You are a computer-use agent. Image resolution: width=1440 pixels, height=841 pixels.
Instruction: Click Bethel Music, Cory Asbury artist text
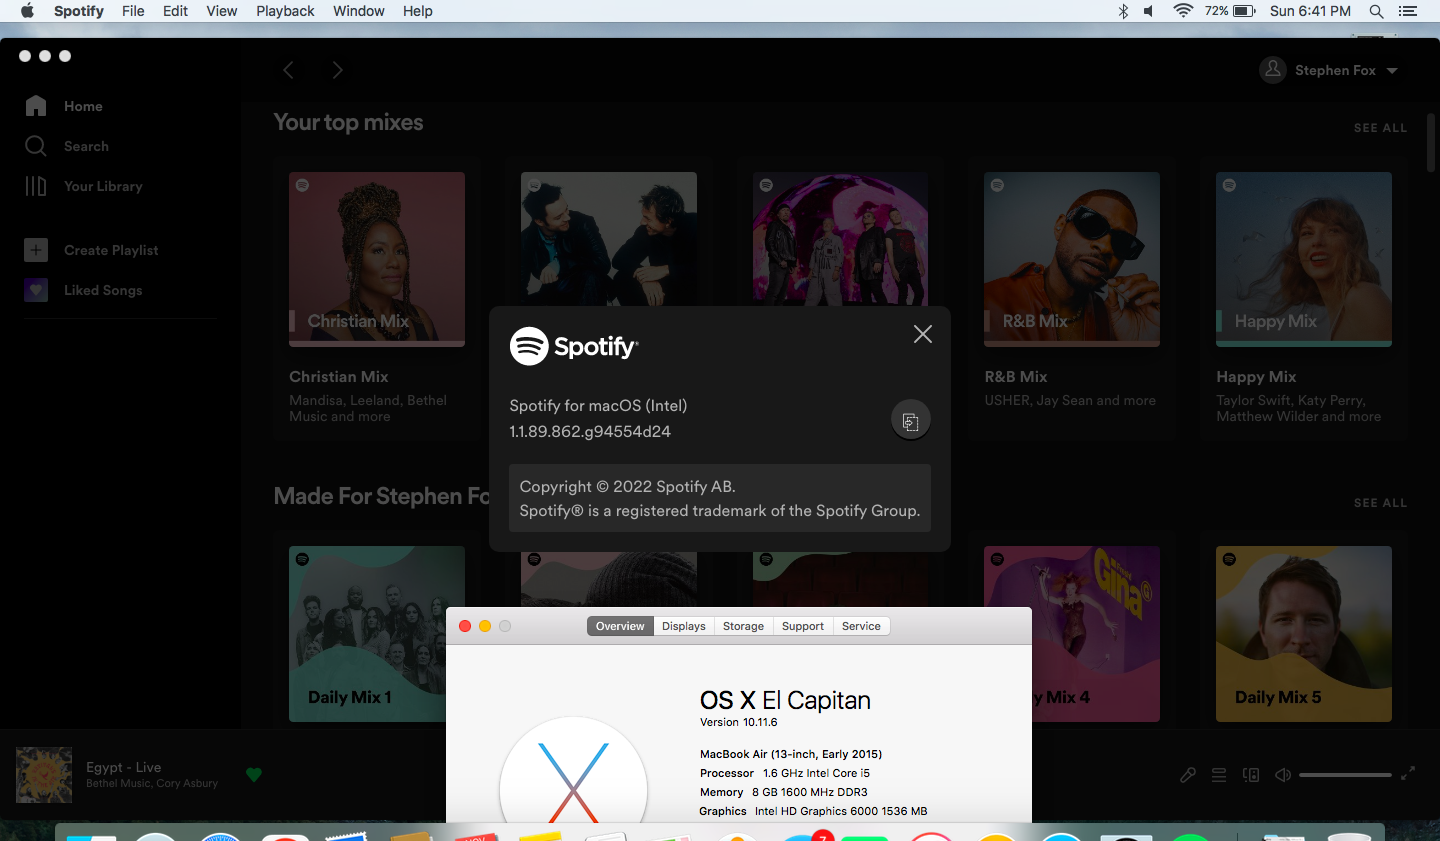tap(152, 784)
